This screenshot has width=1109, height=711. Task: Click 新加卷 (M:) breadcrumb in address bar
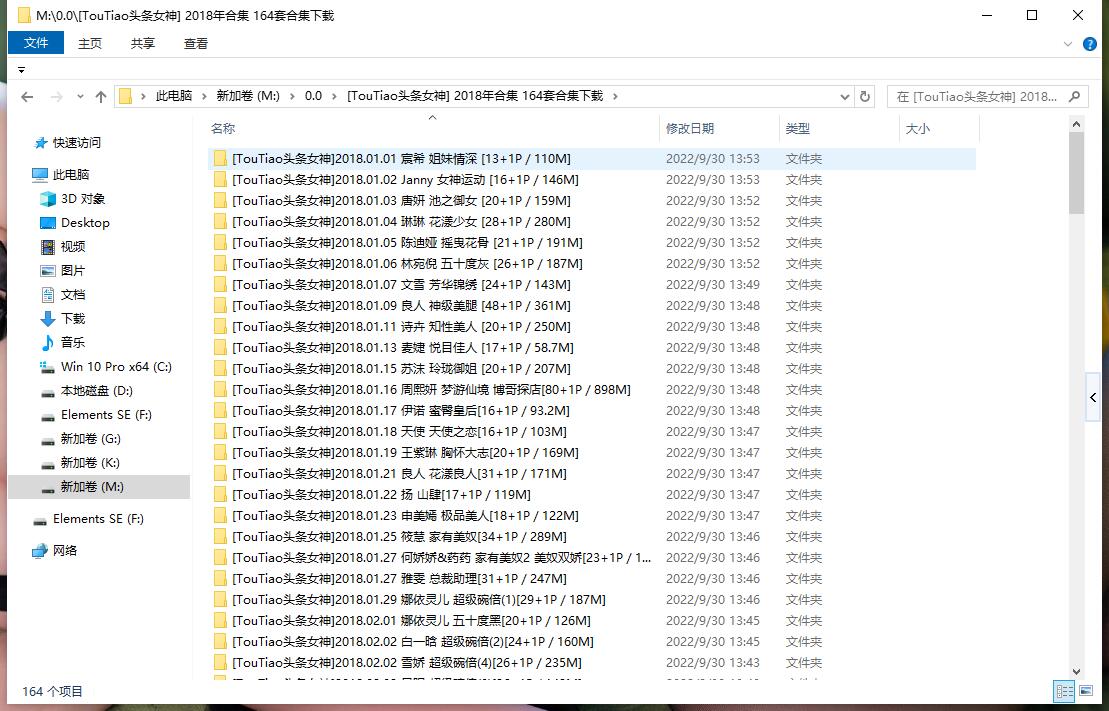[x=248, y=96]
